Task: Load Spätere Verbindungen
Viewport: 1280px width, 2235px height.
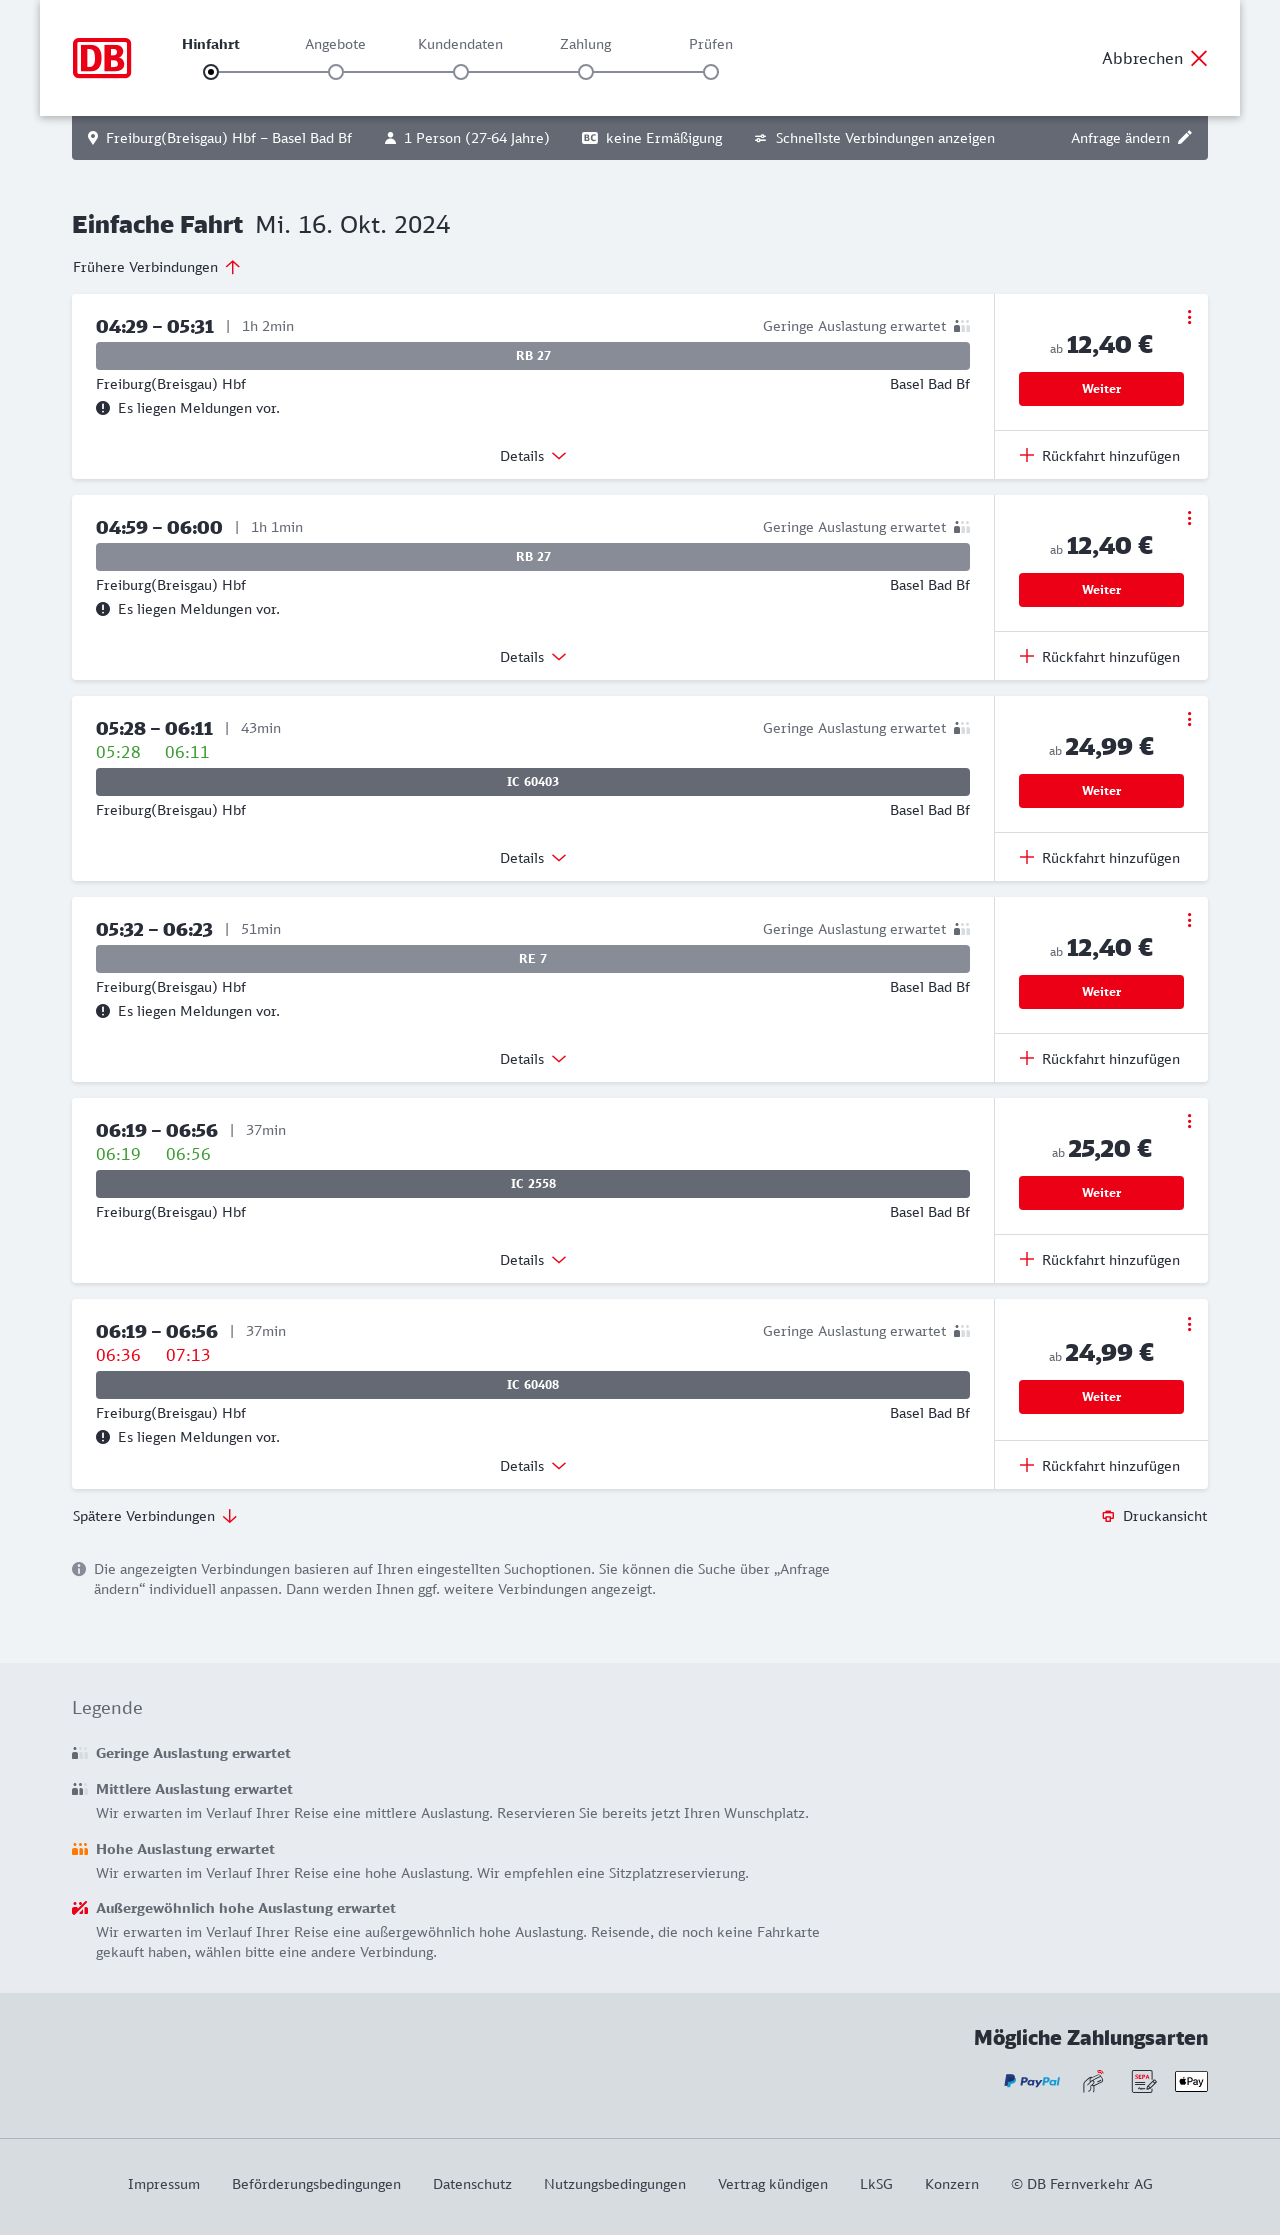Action: coord(155,1516)
